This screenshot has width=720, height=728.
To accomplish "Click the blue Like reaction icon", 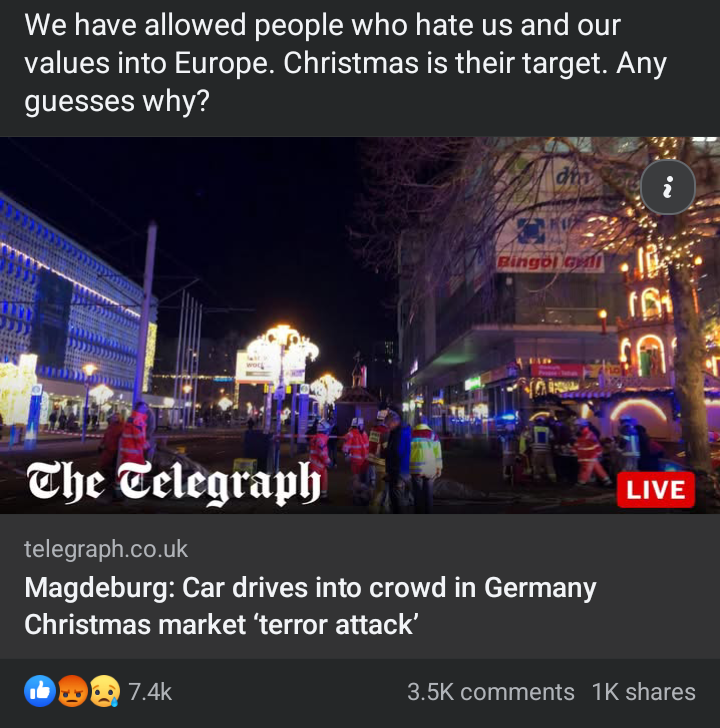I will pyautogui.click(x=40, y=691).
